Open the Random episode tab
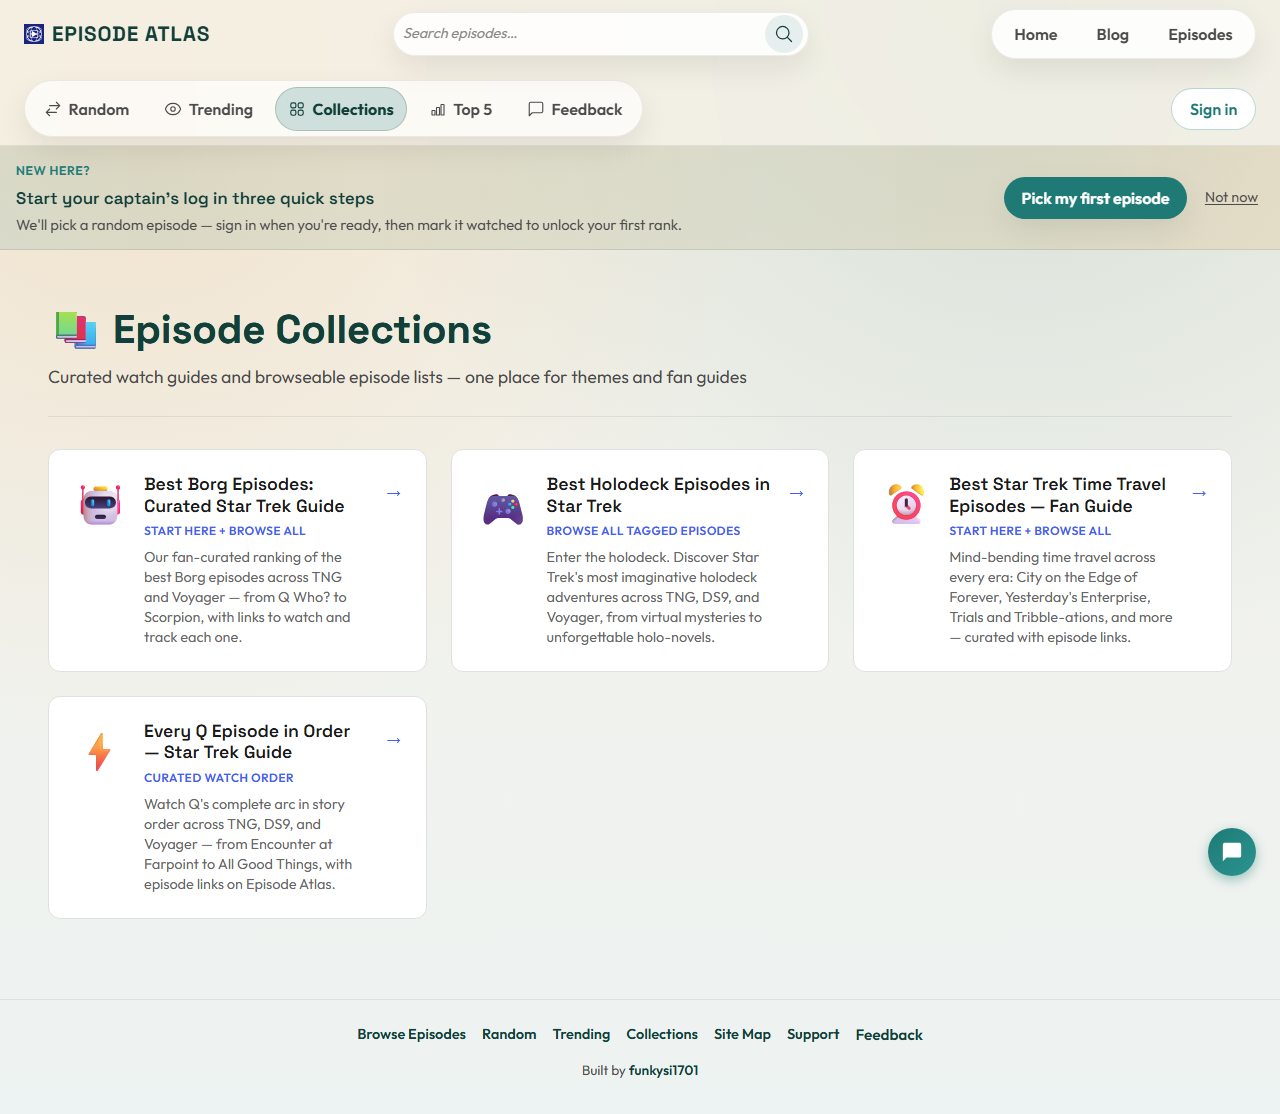This screenshot has width=1280, height=1114. click(87, 110)
